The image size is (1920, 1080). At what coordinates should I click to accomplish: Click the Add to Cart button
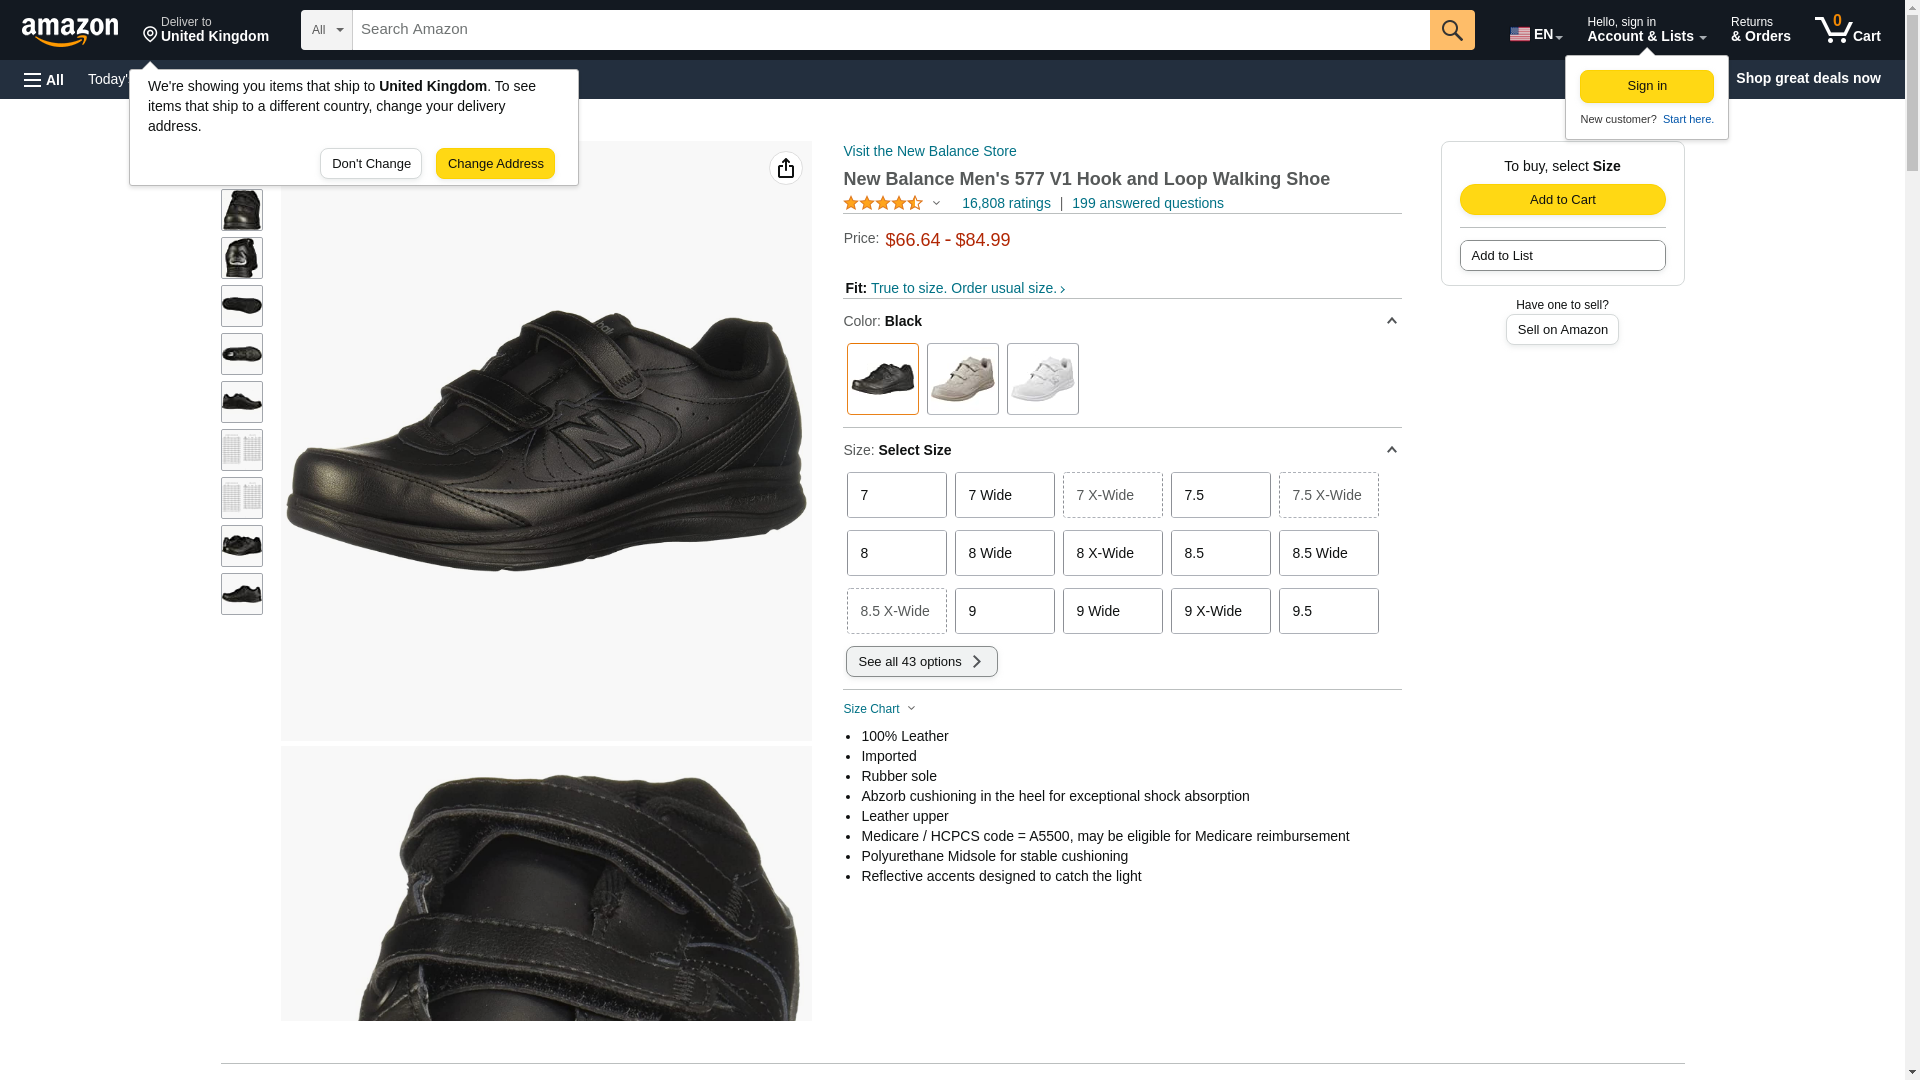[x=1562, y=199]
